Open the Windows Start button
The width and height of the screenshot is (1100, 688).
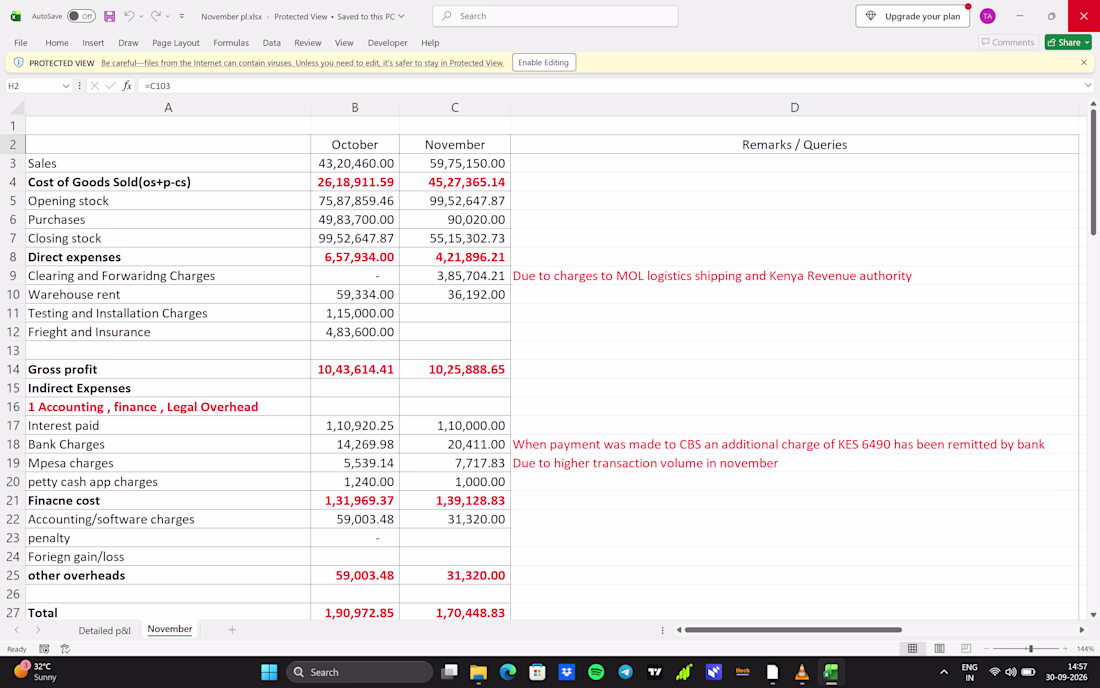(x=269, y=672)
